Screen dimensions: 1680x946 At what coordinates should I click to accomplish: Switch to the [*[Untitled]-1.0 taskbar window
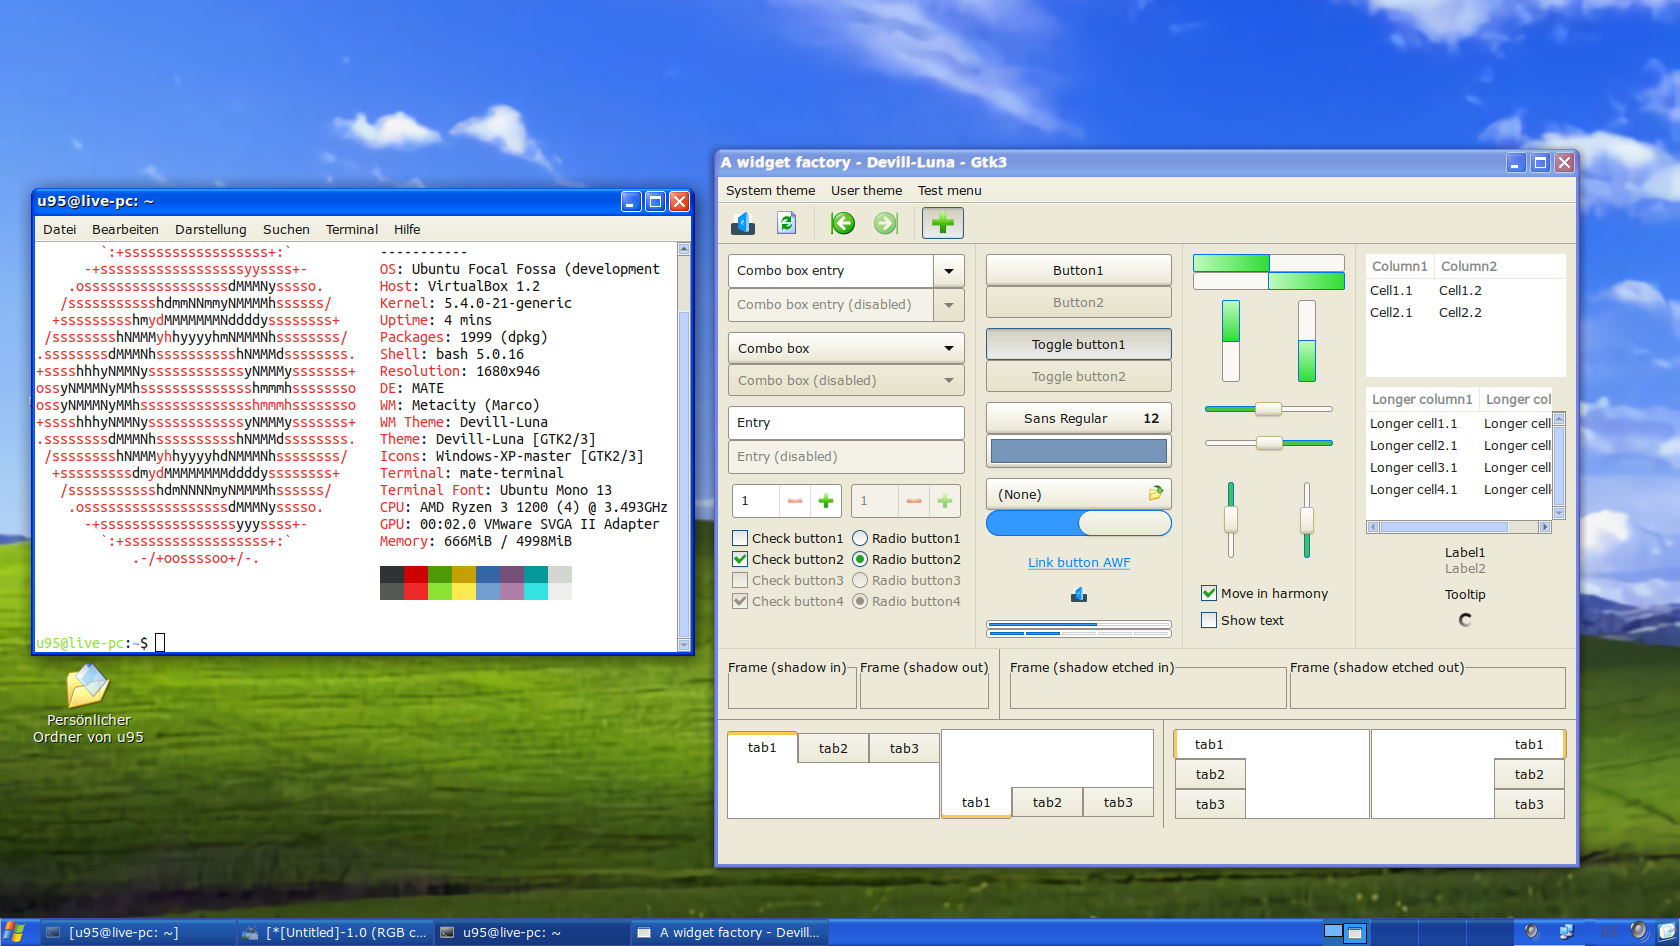click(335, 933)
